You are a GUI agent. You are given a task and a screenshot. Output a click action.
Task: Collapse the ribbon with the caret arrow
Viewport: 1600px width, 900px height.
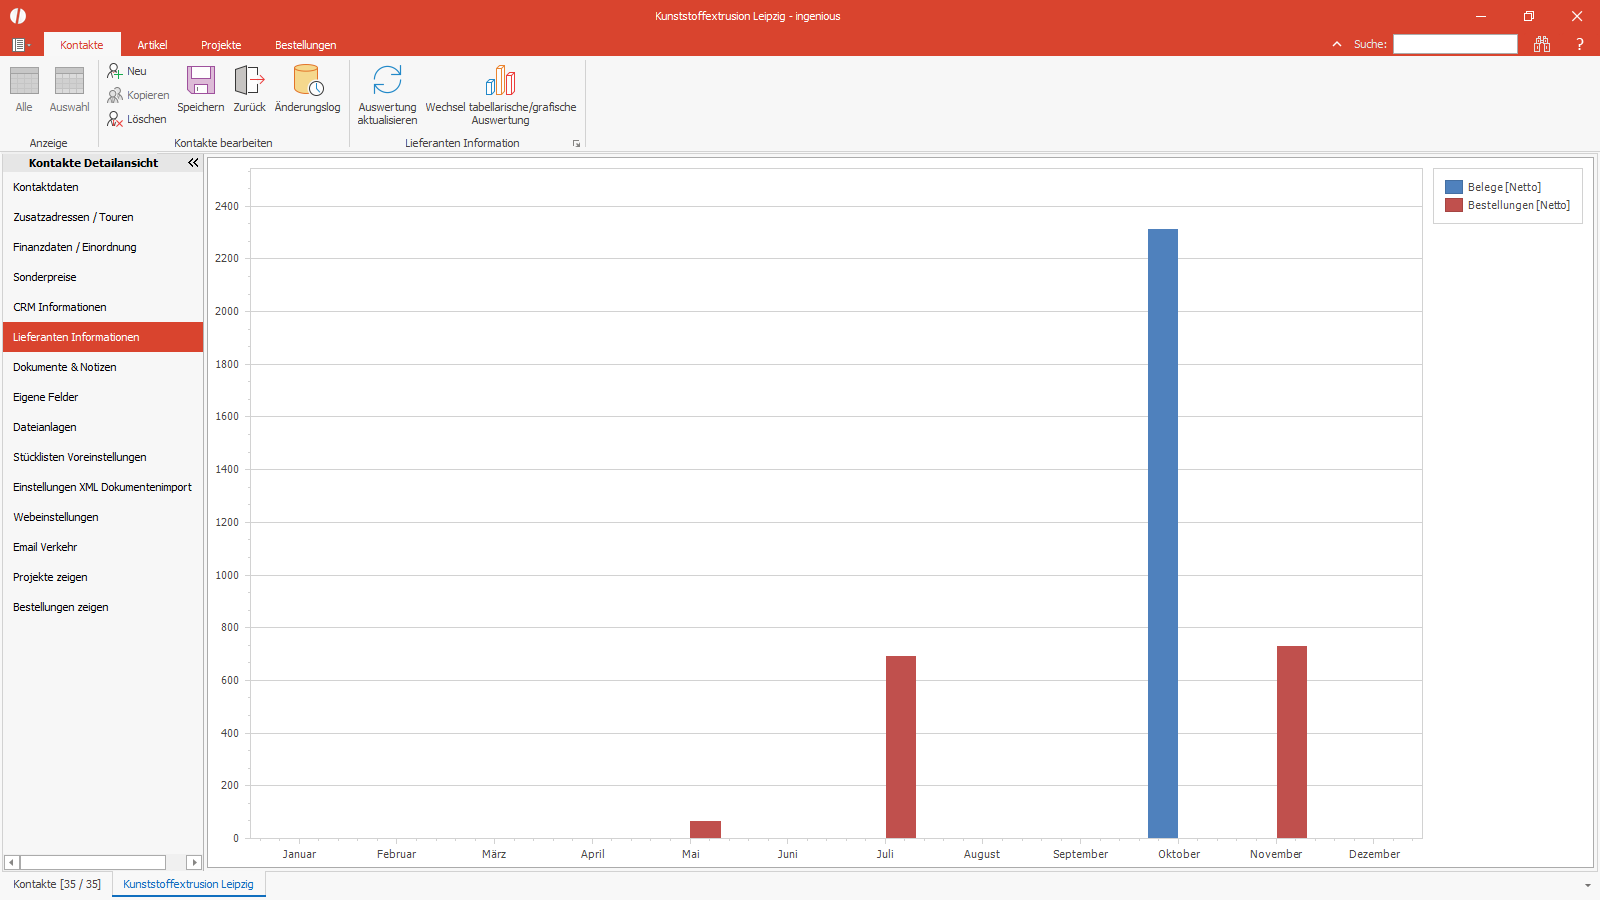pyautogui.click(x=1337, y=44)
